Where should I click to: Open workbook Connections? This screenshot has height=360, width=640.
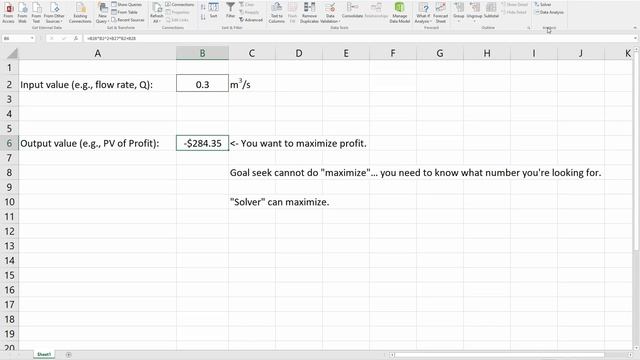(x=180, y=4)
